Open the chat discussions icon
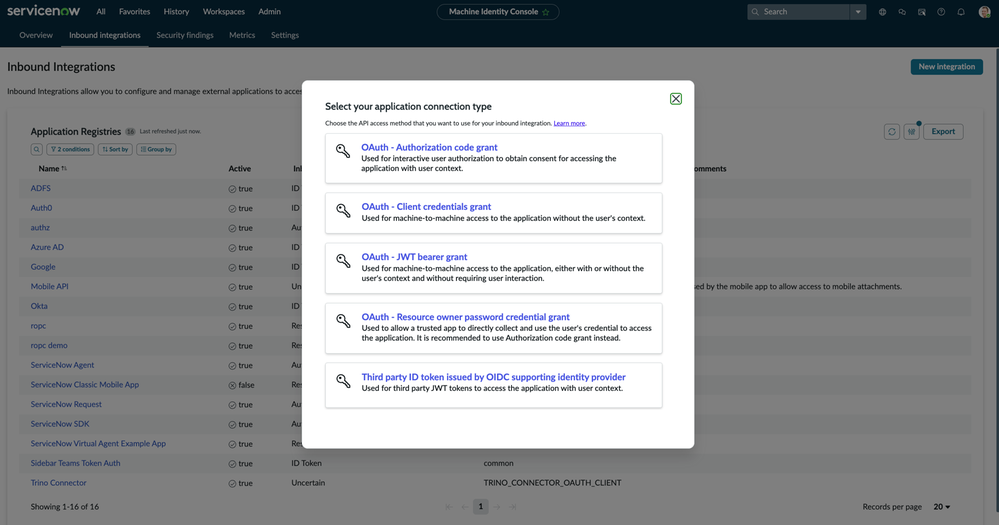The image size is (999, 525). (902, 11)
